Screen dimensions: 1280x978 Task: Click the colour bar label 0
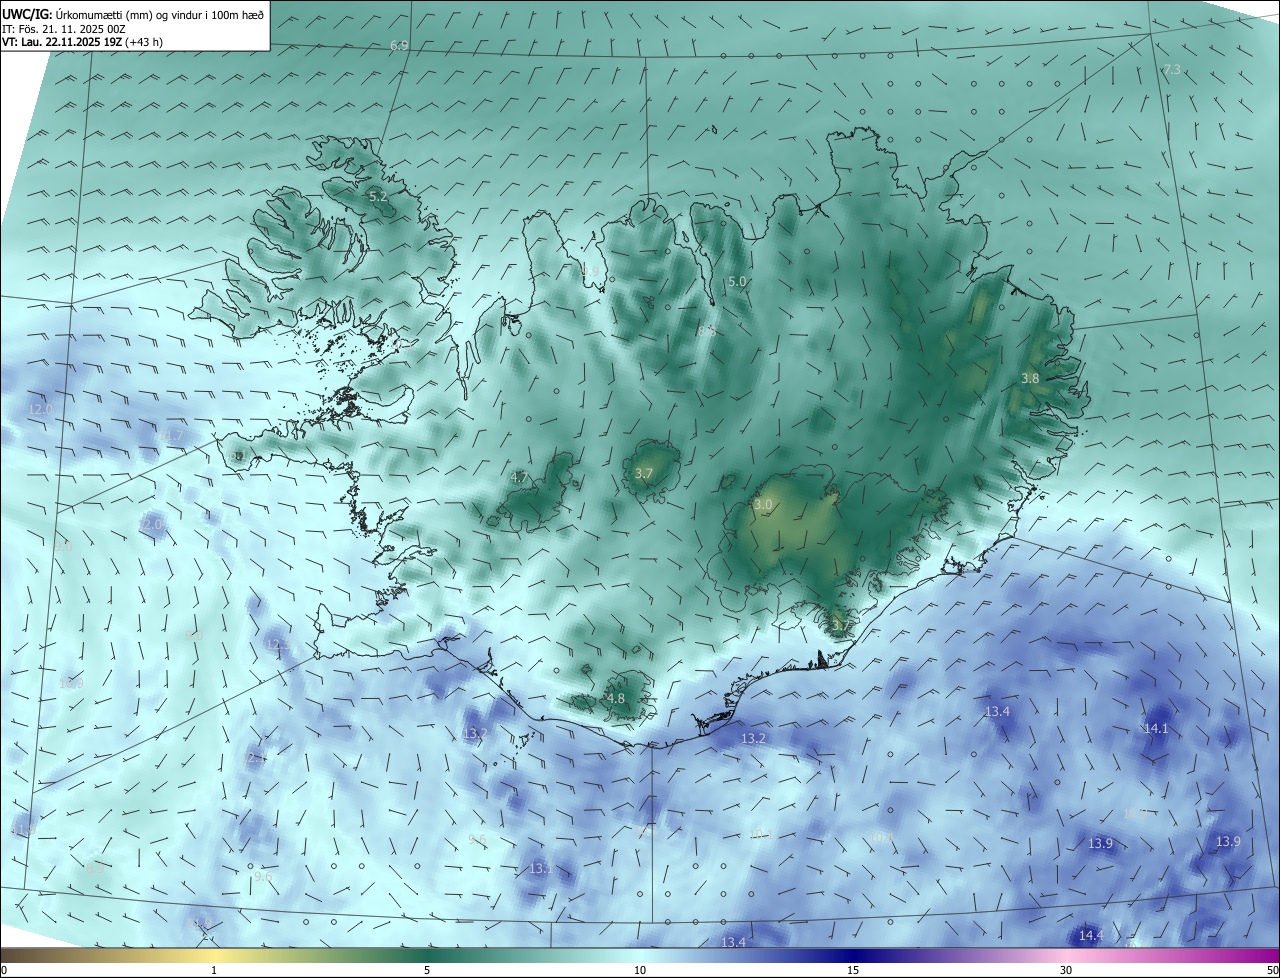click(x=4, y=970)
